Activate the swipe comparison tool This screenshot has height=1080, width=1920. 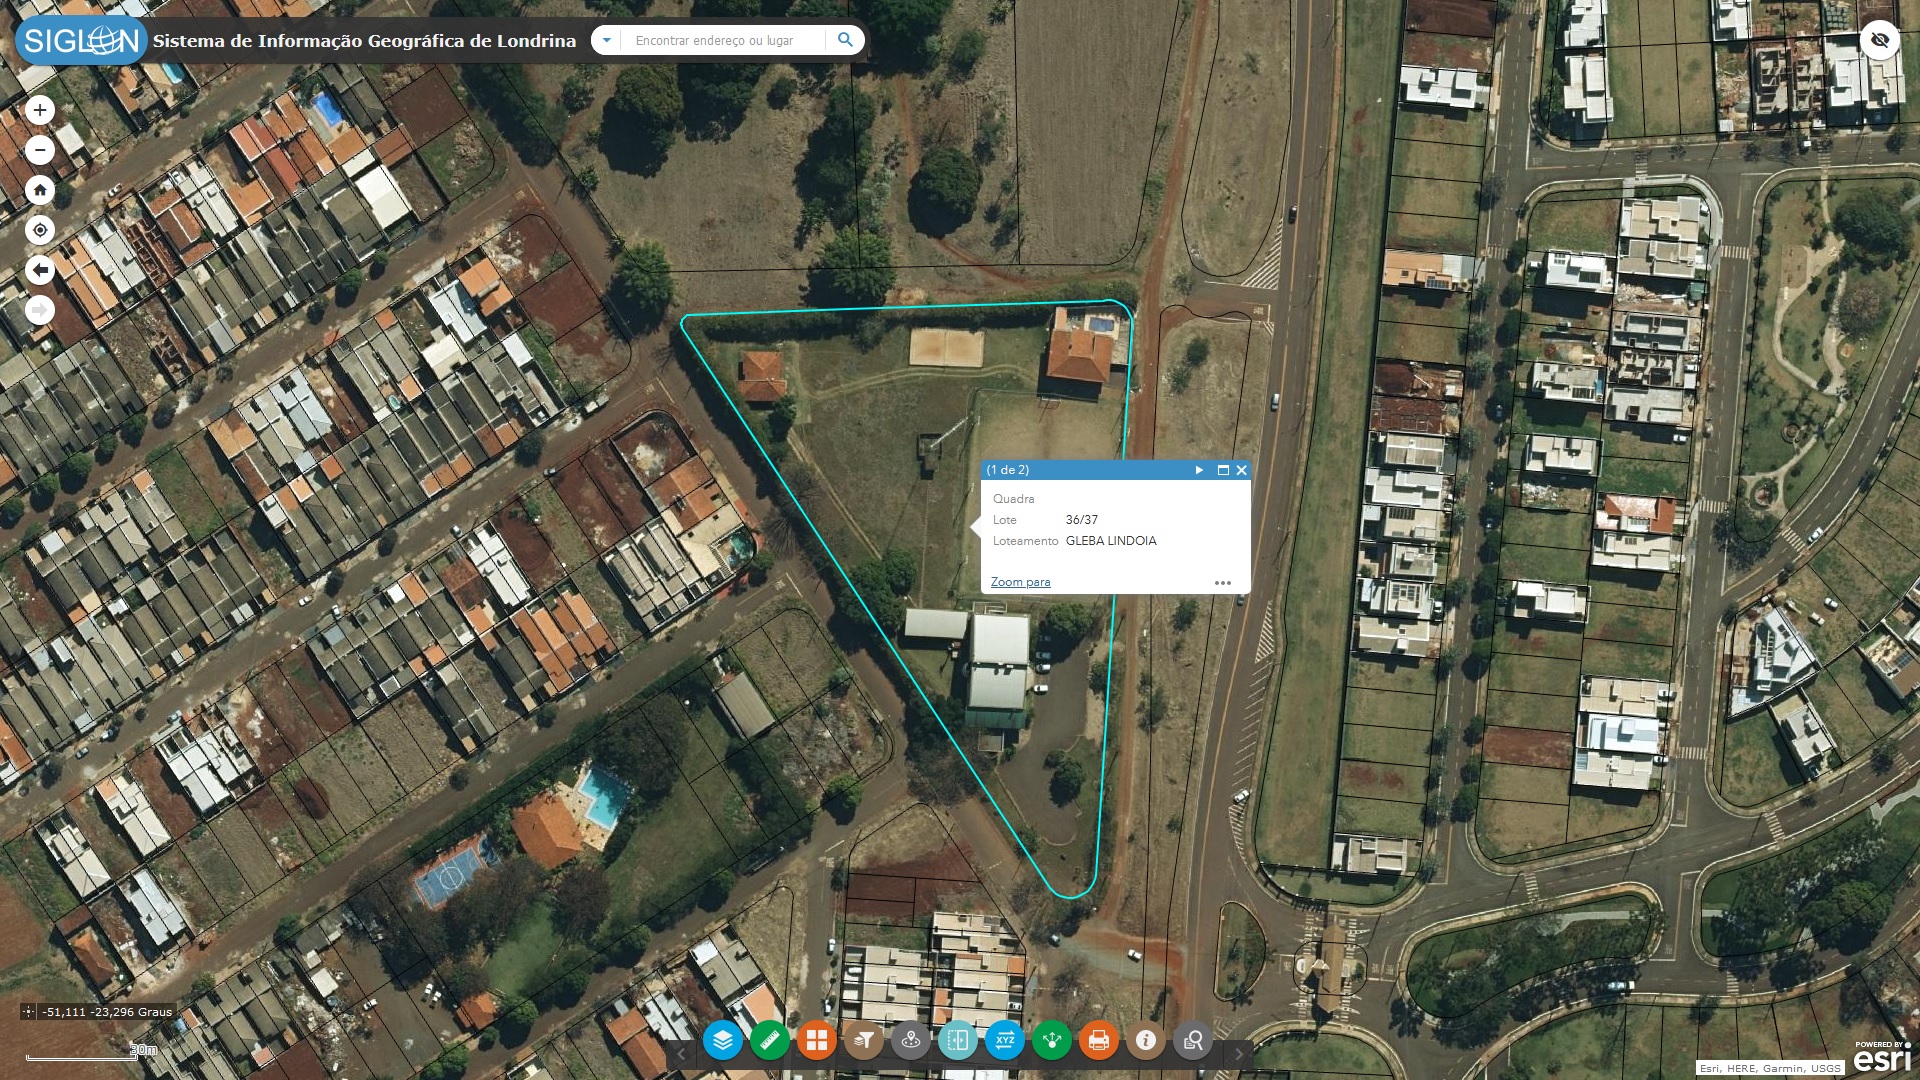coord(958,1041)
